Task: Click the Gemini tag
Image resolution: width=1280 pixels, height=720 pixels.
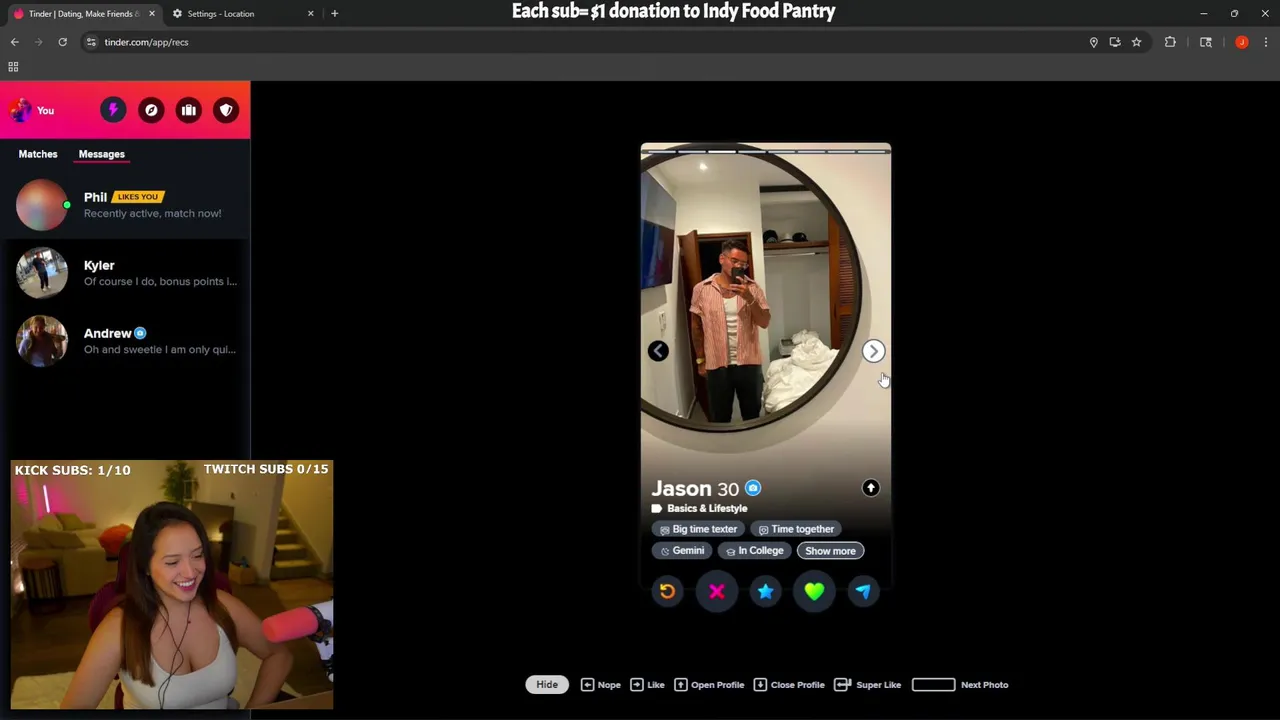Action: (682, 551)
